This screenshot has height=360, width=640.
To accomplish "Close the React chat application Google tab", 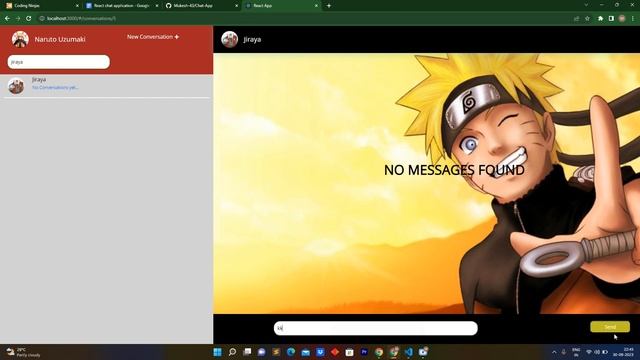I will (x=157, y=6).
